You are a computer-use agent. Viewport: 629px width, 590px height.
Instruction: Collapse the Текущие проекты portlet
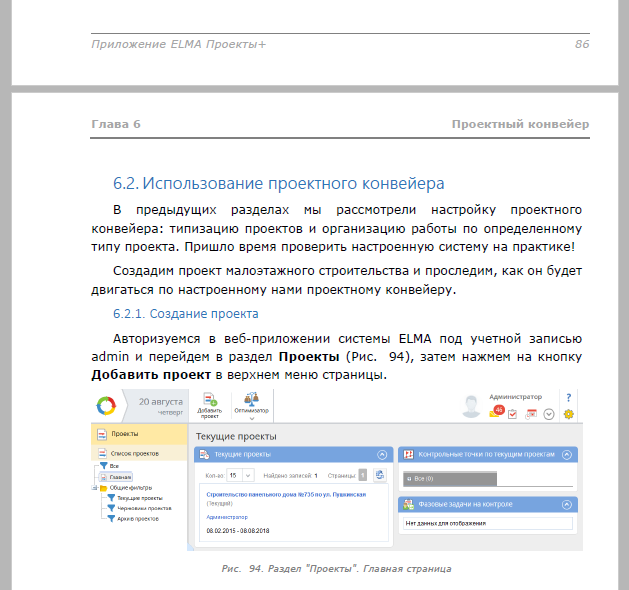pyautogui.click(x=382, y=454)
